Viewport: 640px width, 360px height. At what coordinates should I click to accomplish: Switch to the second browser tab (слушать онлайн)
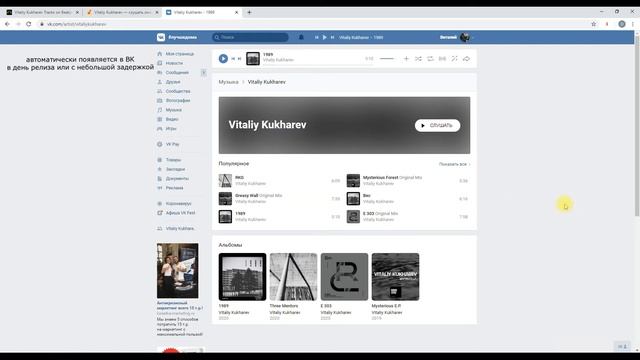122,12
